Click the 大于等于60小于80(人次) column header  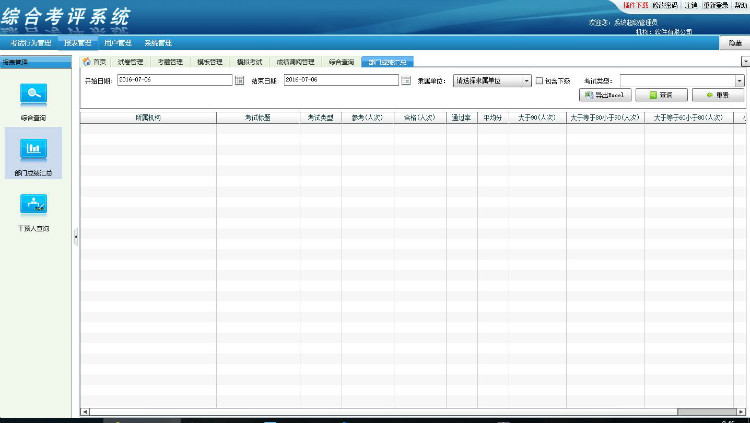[689, 118]
